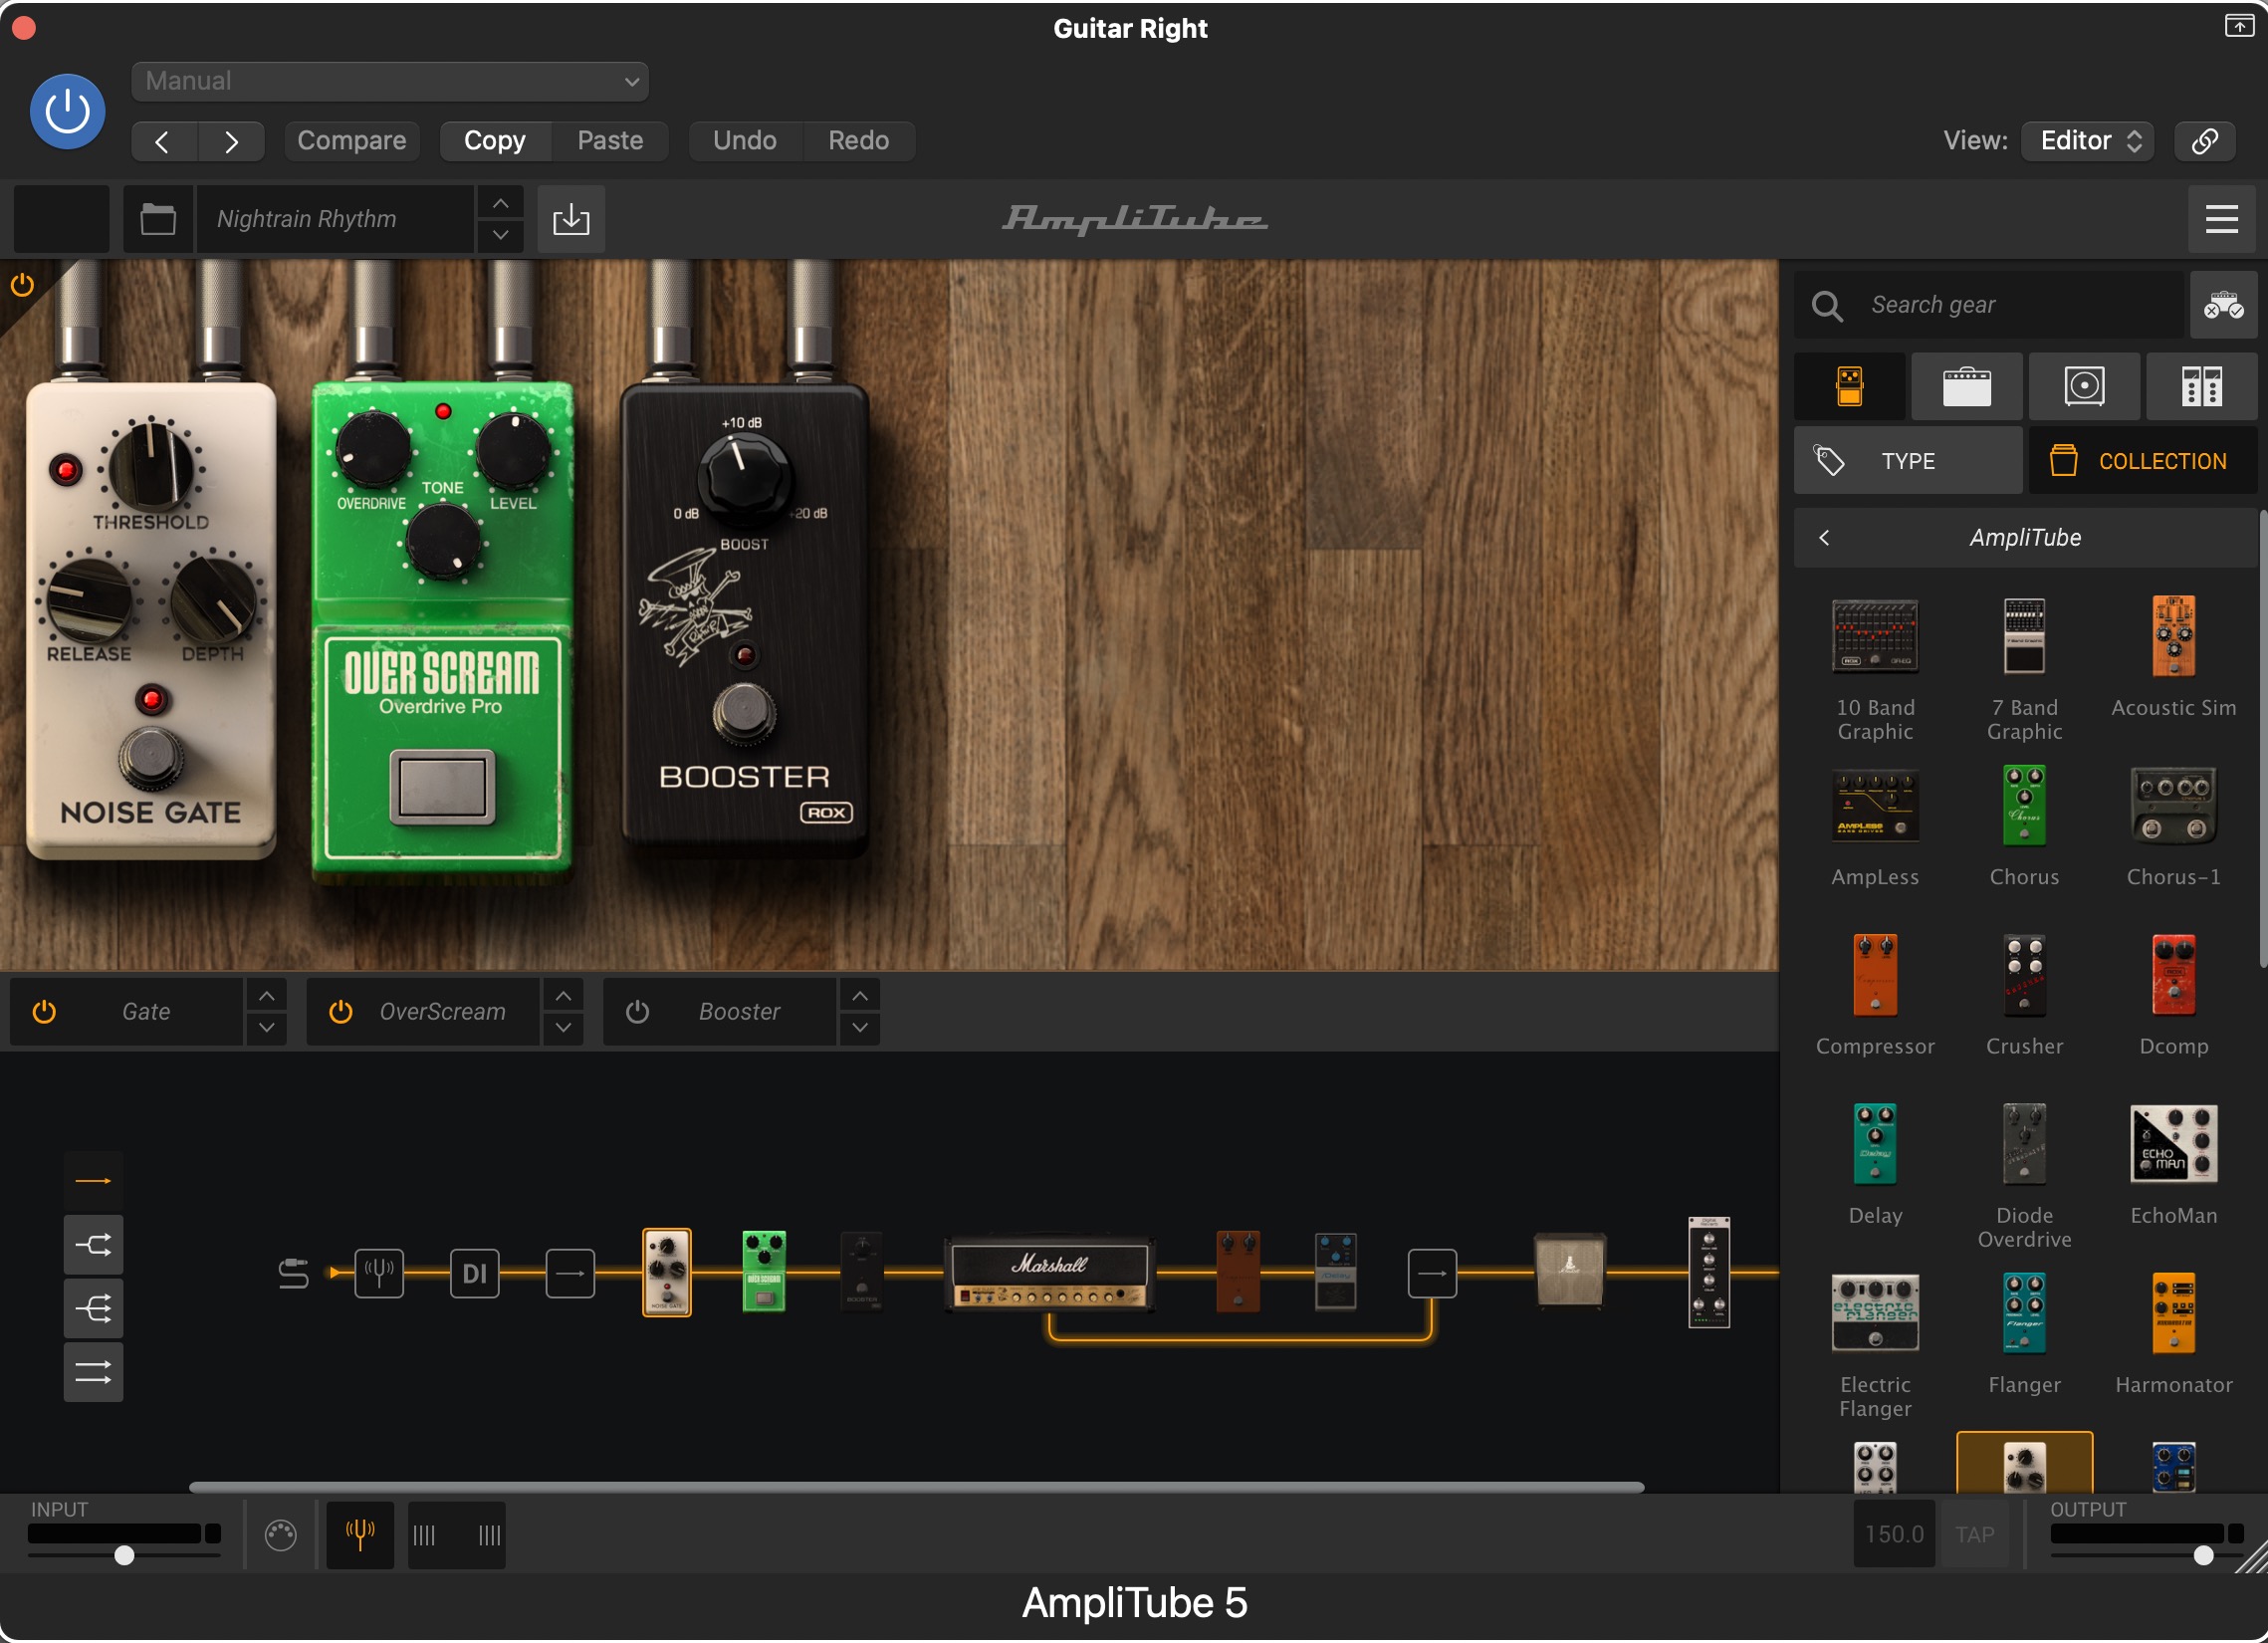This screenshot has height=1643, width=2268.
Task: Toggle the Gate slot power button
Action: point(44,1012)
